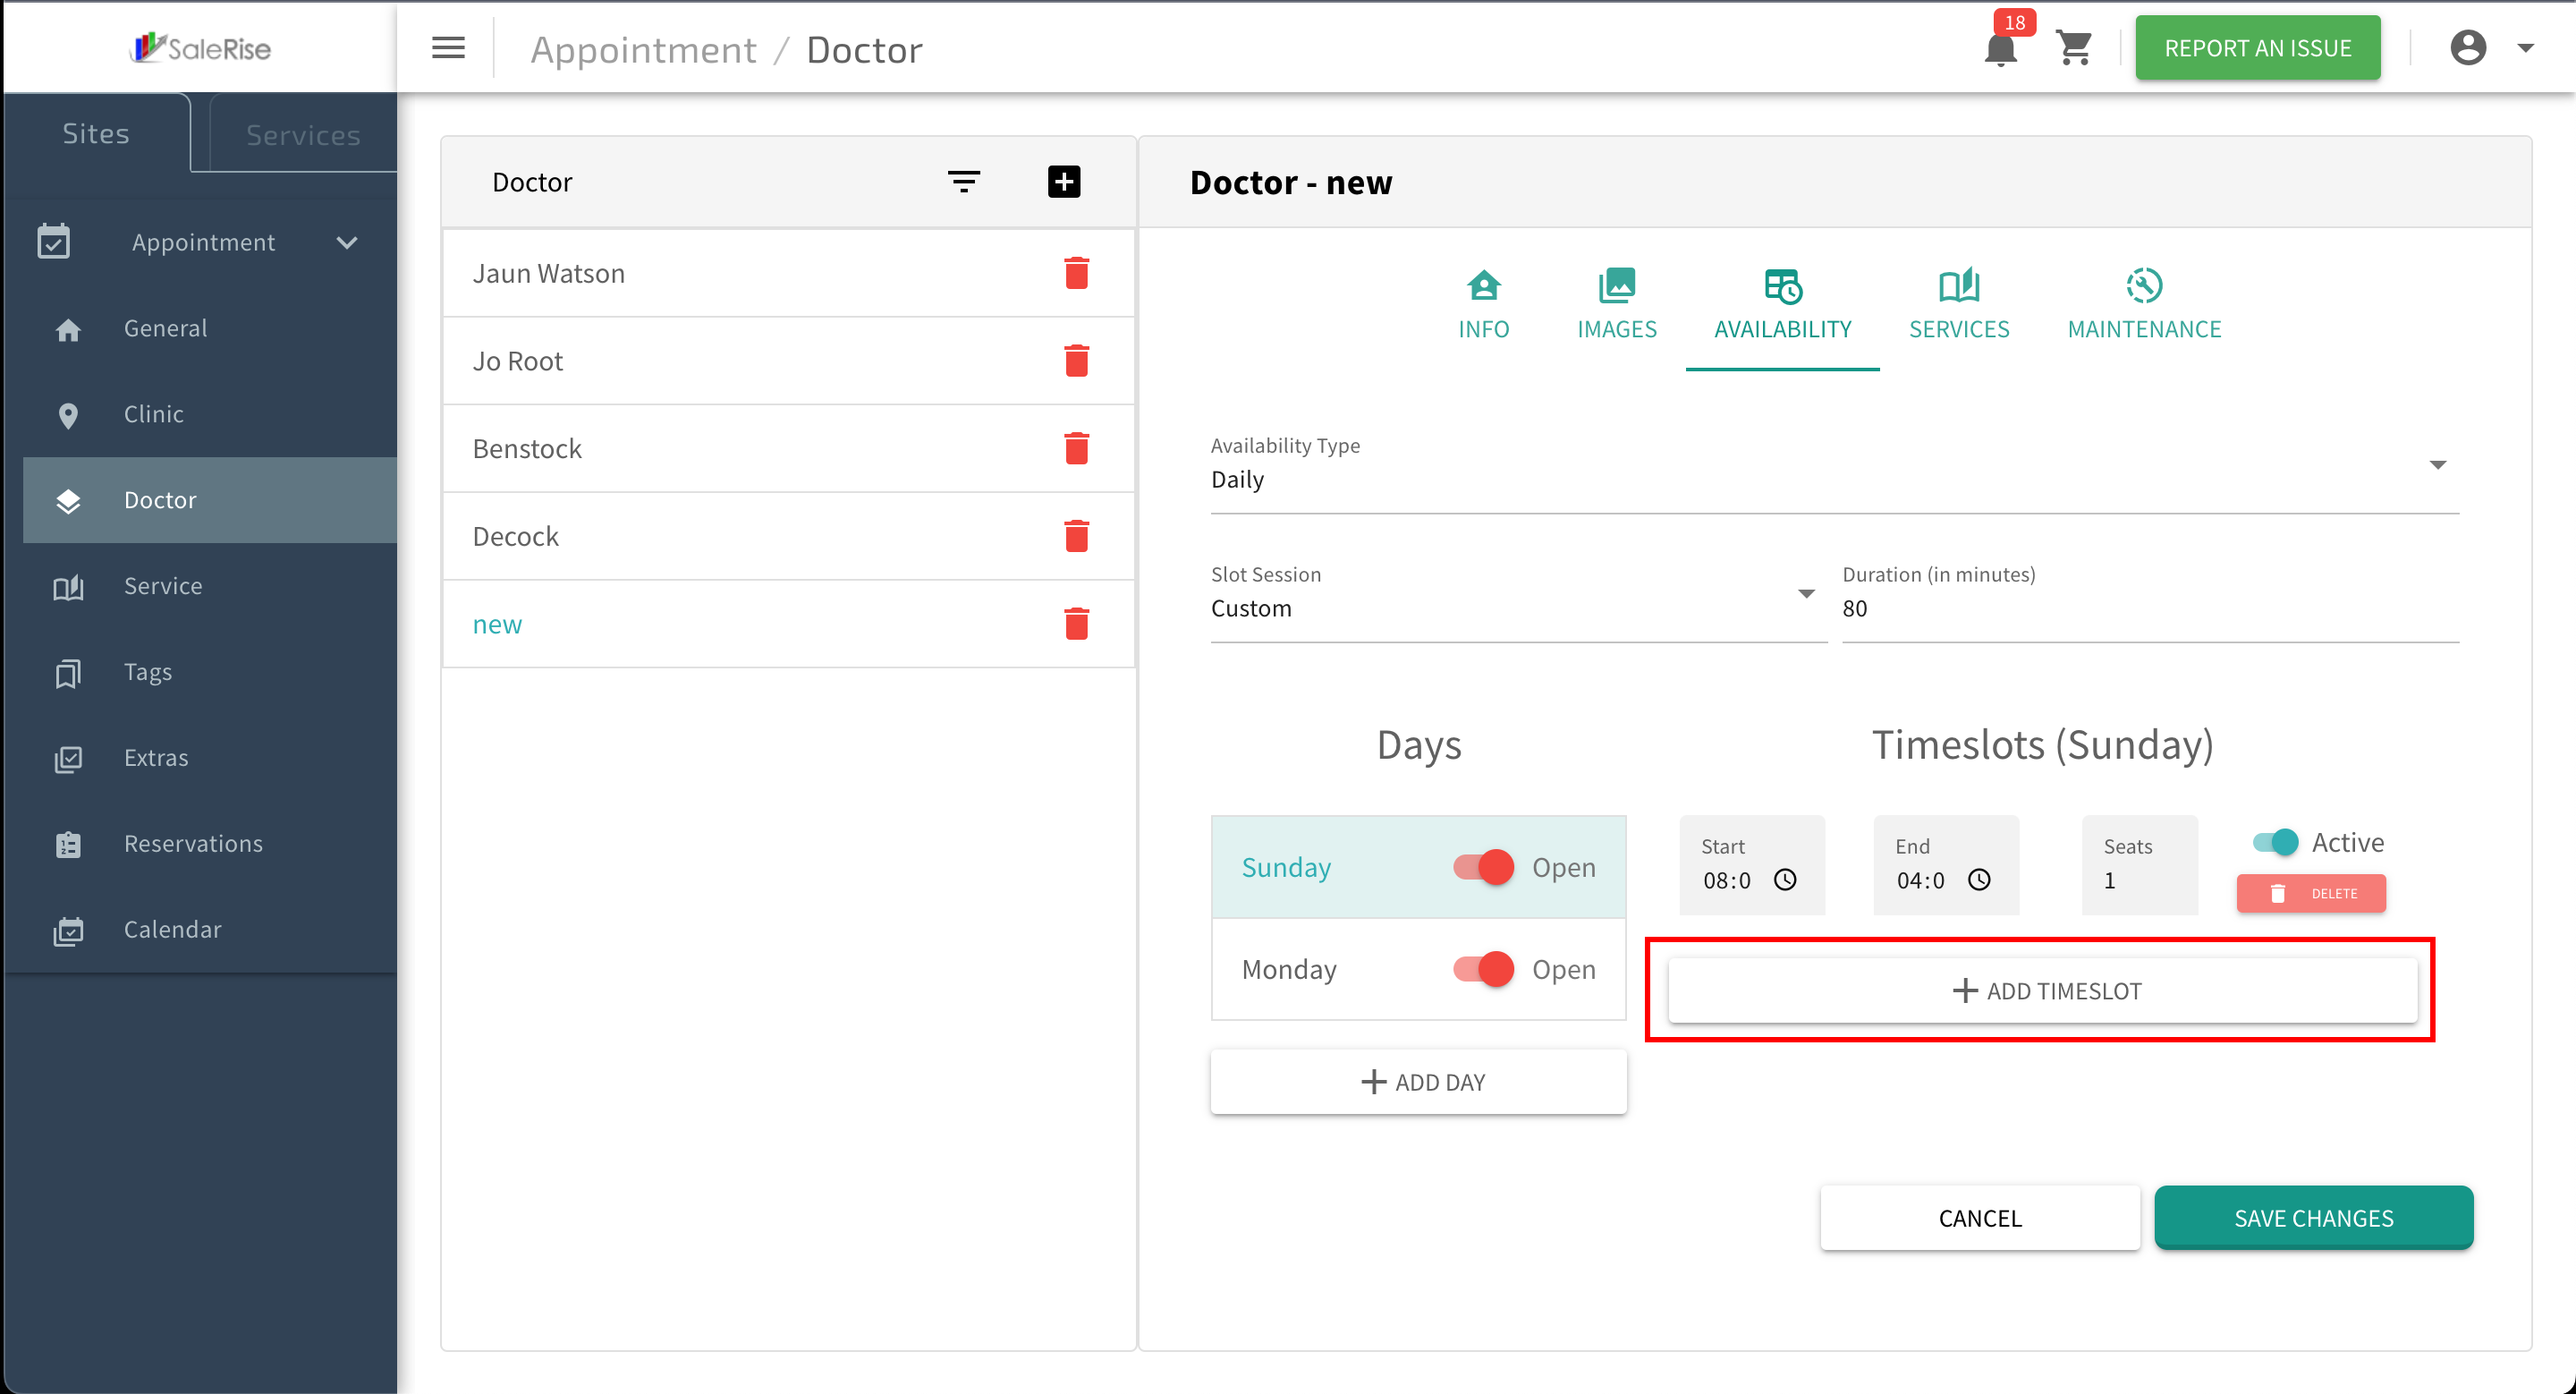This screenshot has height=1394, width=2576.
Task: Open Clinic in the sidebar
Action: click(210, 414)
